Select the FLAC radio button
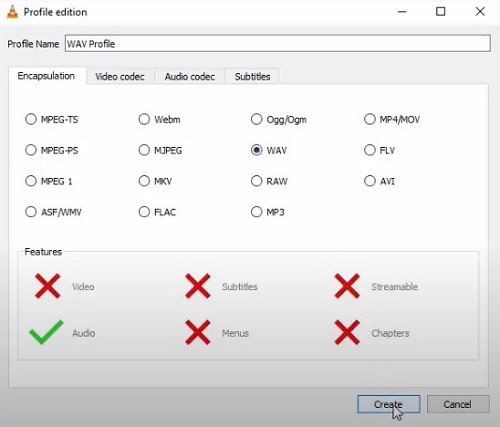The width and height of the screenshot is (500, 427). point(144,212)
